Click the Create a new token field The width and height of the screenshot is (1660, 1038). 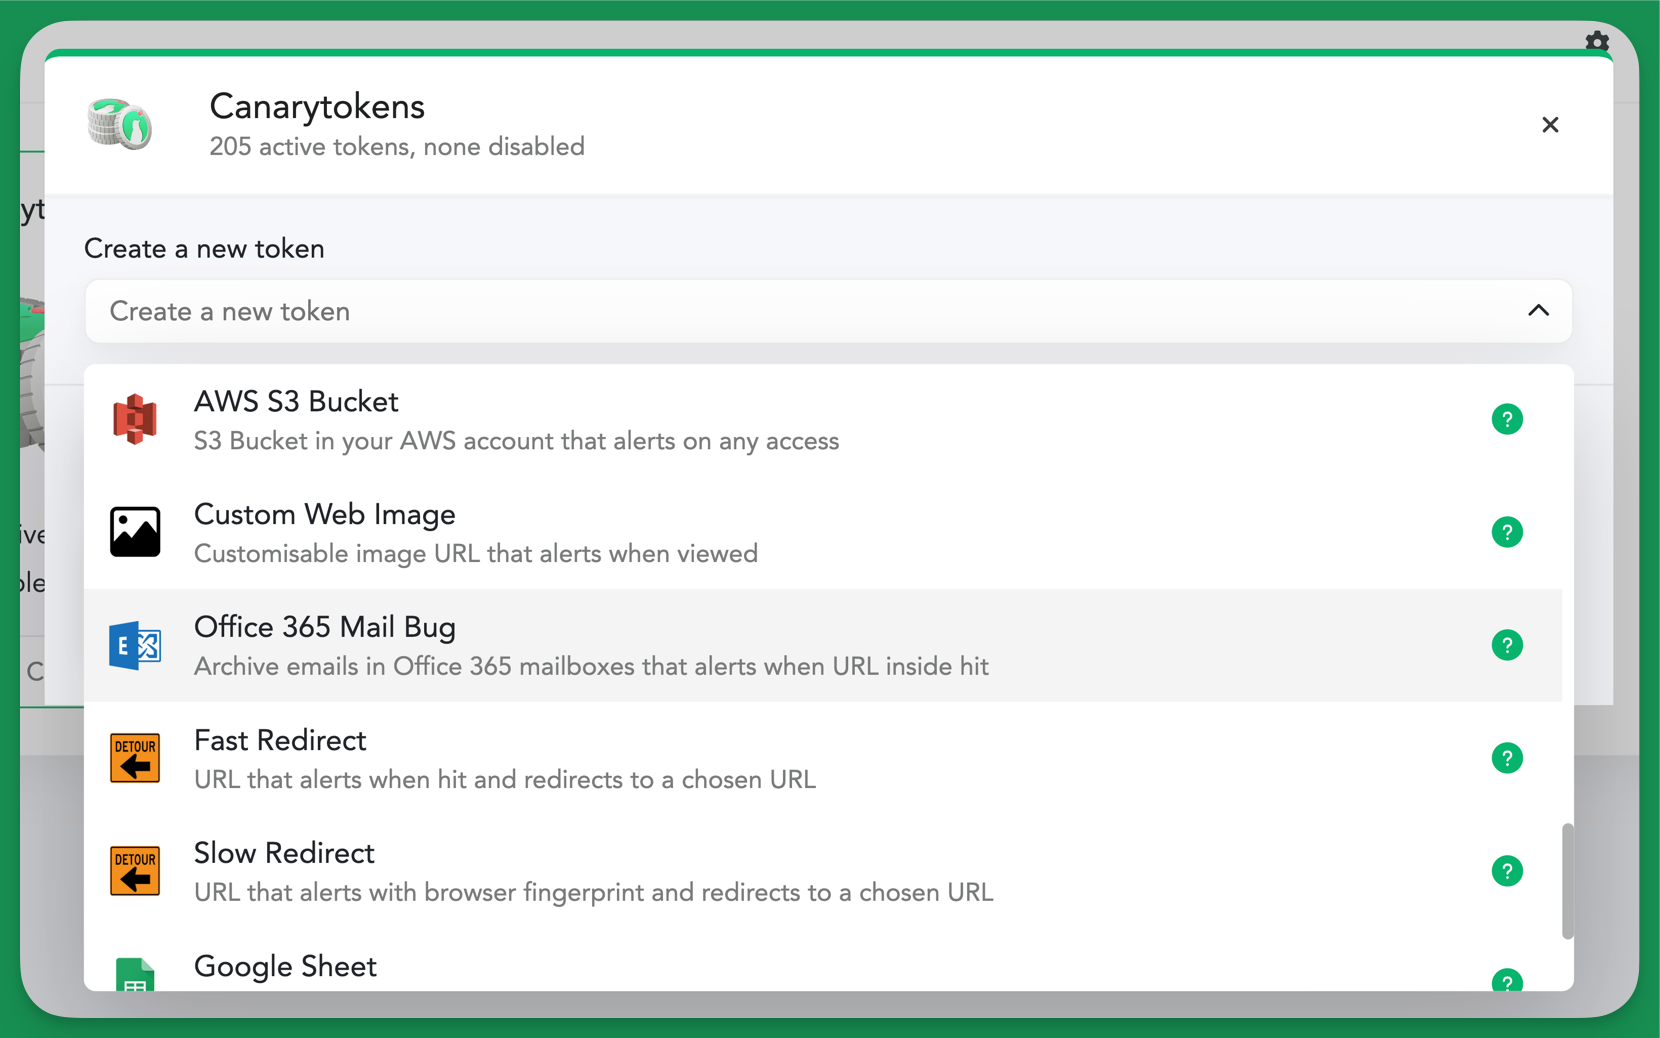(828, 311)
